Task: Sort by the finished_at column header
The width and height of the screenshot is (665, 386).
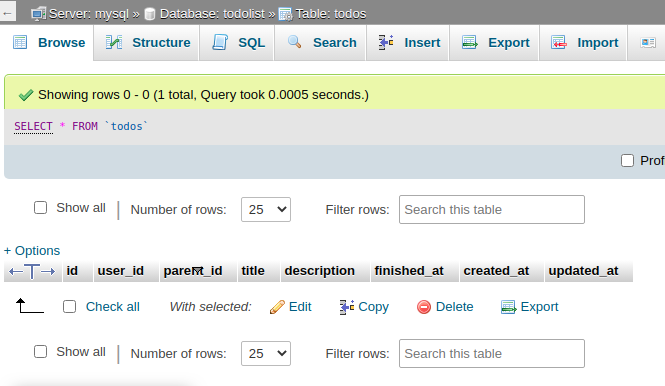Action: (x=409, y=271)
